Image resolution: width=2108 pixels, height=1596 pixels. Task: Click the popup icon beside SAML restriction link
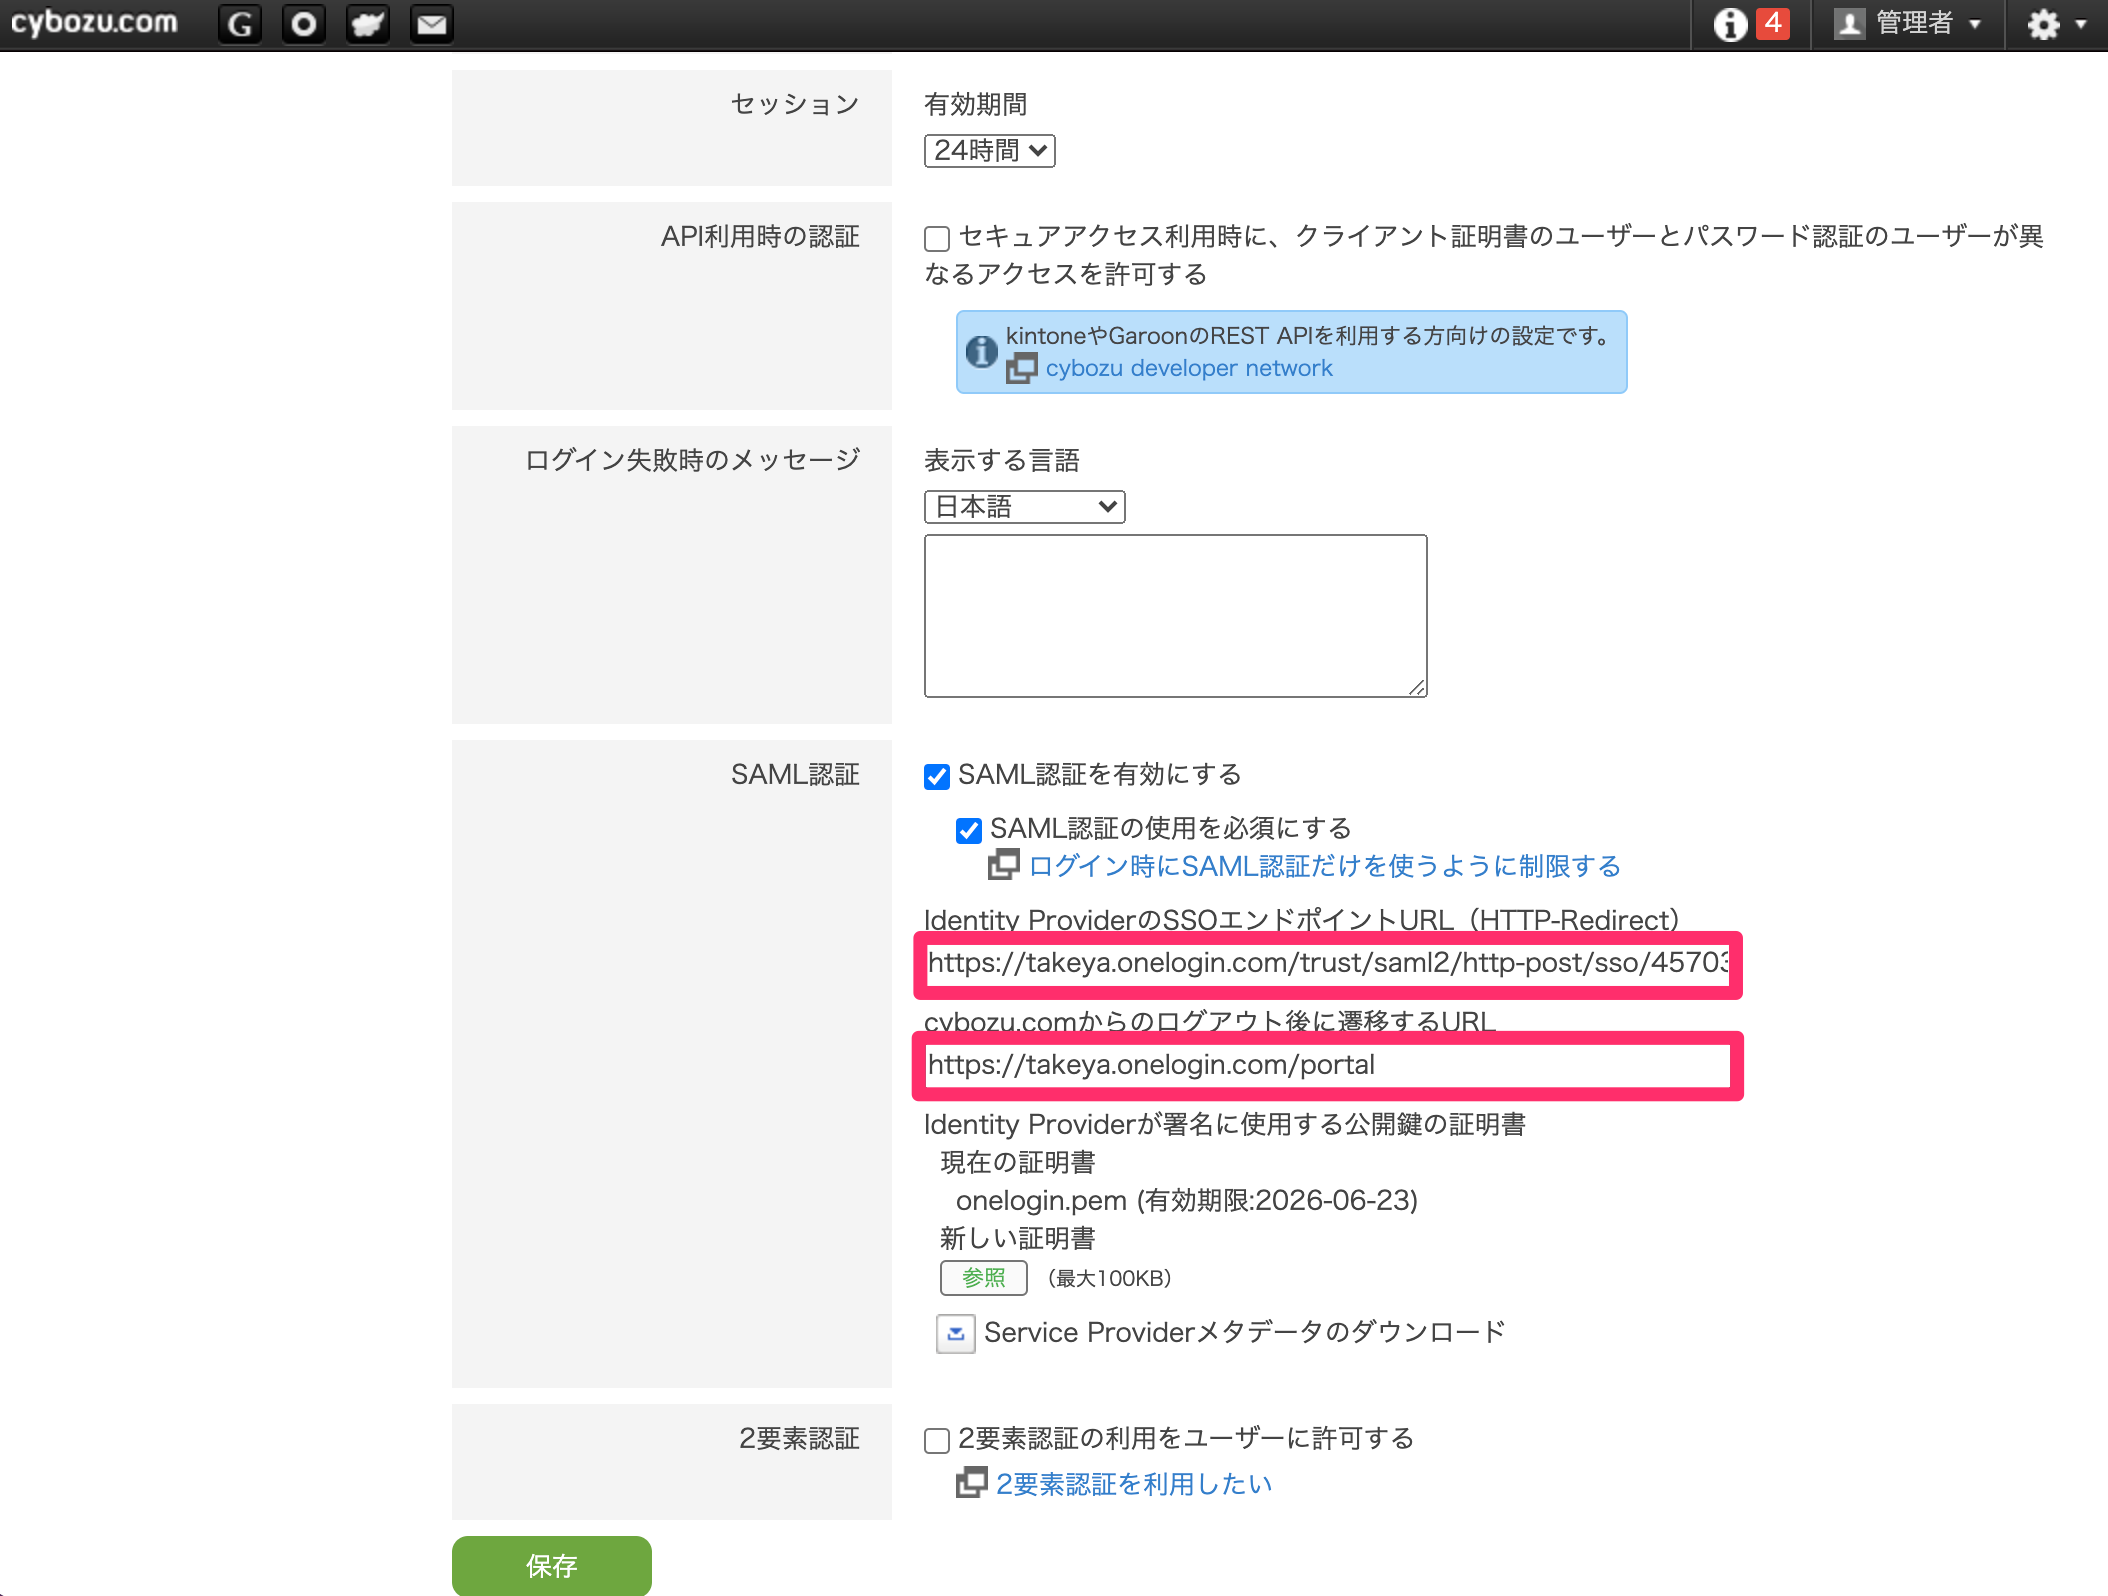coord(1003,865)
